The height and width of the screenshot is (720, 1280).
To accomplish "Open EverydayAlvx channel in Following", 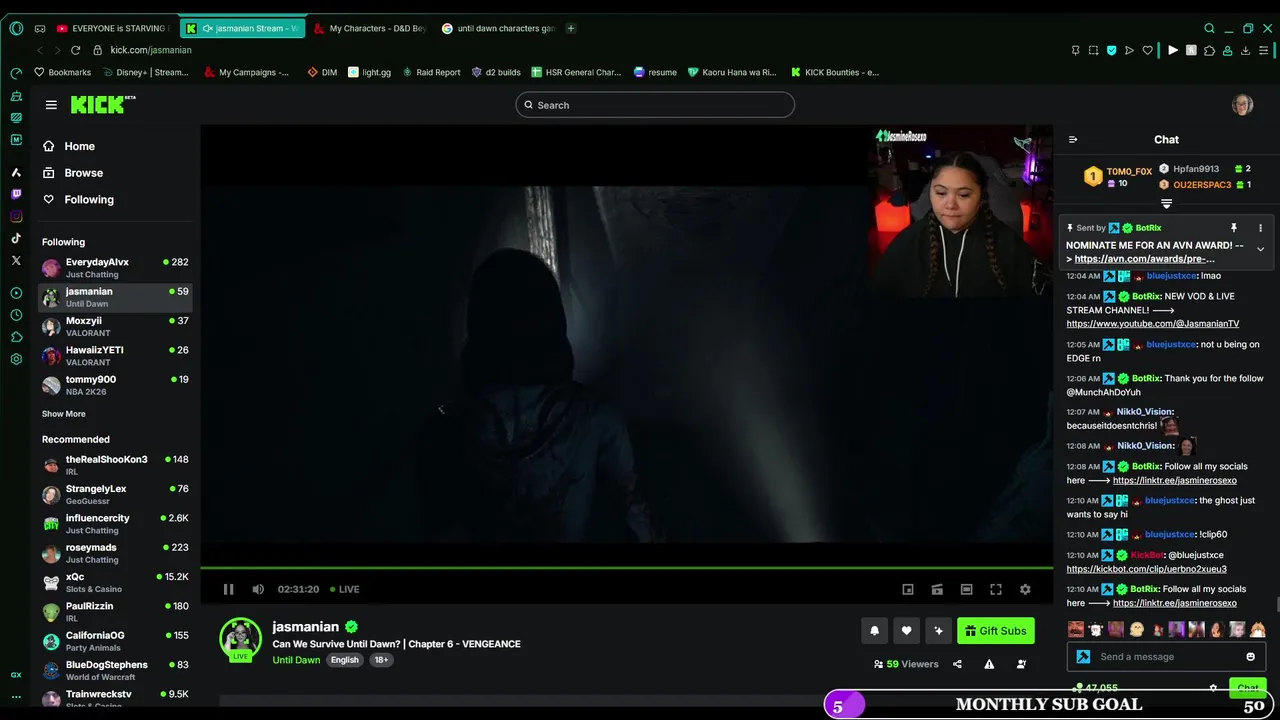I will coord(115,268).
